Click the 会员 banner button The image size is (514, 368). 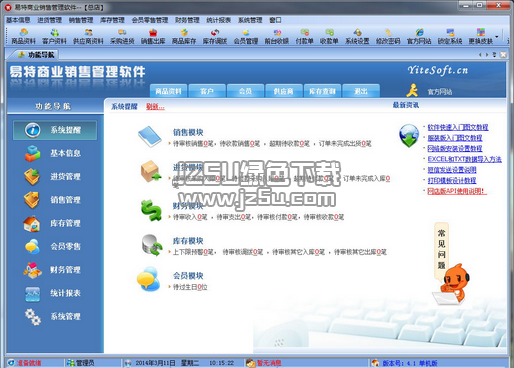[246, 91]
